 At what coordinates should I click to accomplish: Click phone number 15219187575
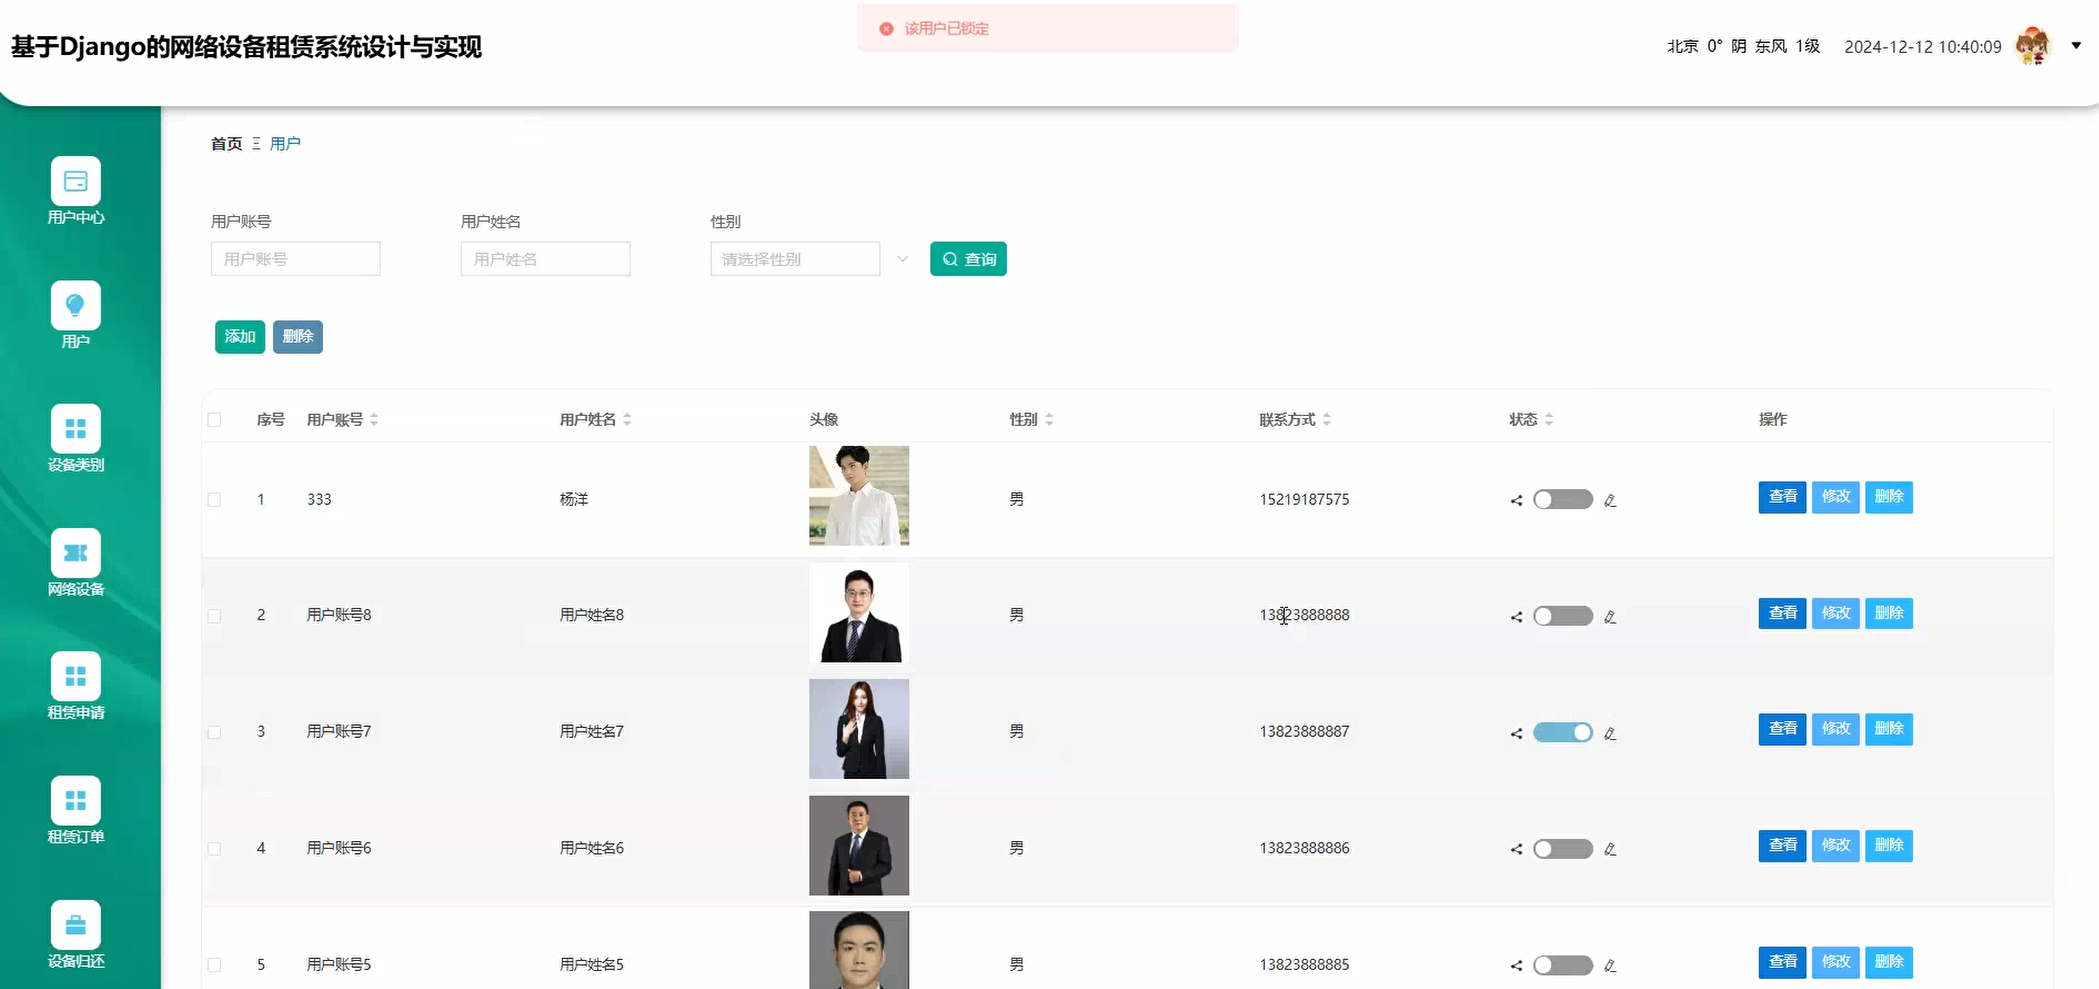(1304, 500)
